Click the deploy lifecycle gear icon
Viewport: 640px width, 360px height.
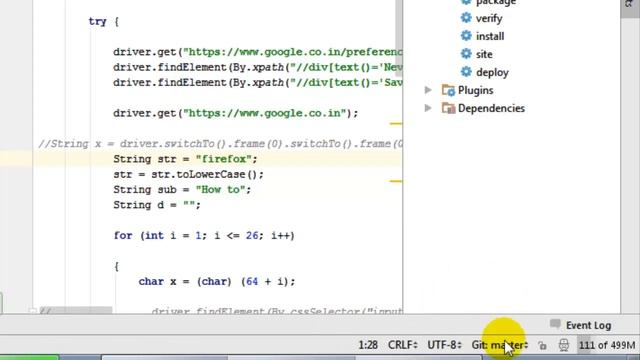pos(466,71)
